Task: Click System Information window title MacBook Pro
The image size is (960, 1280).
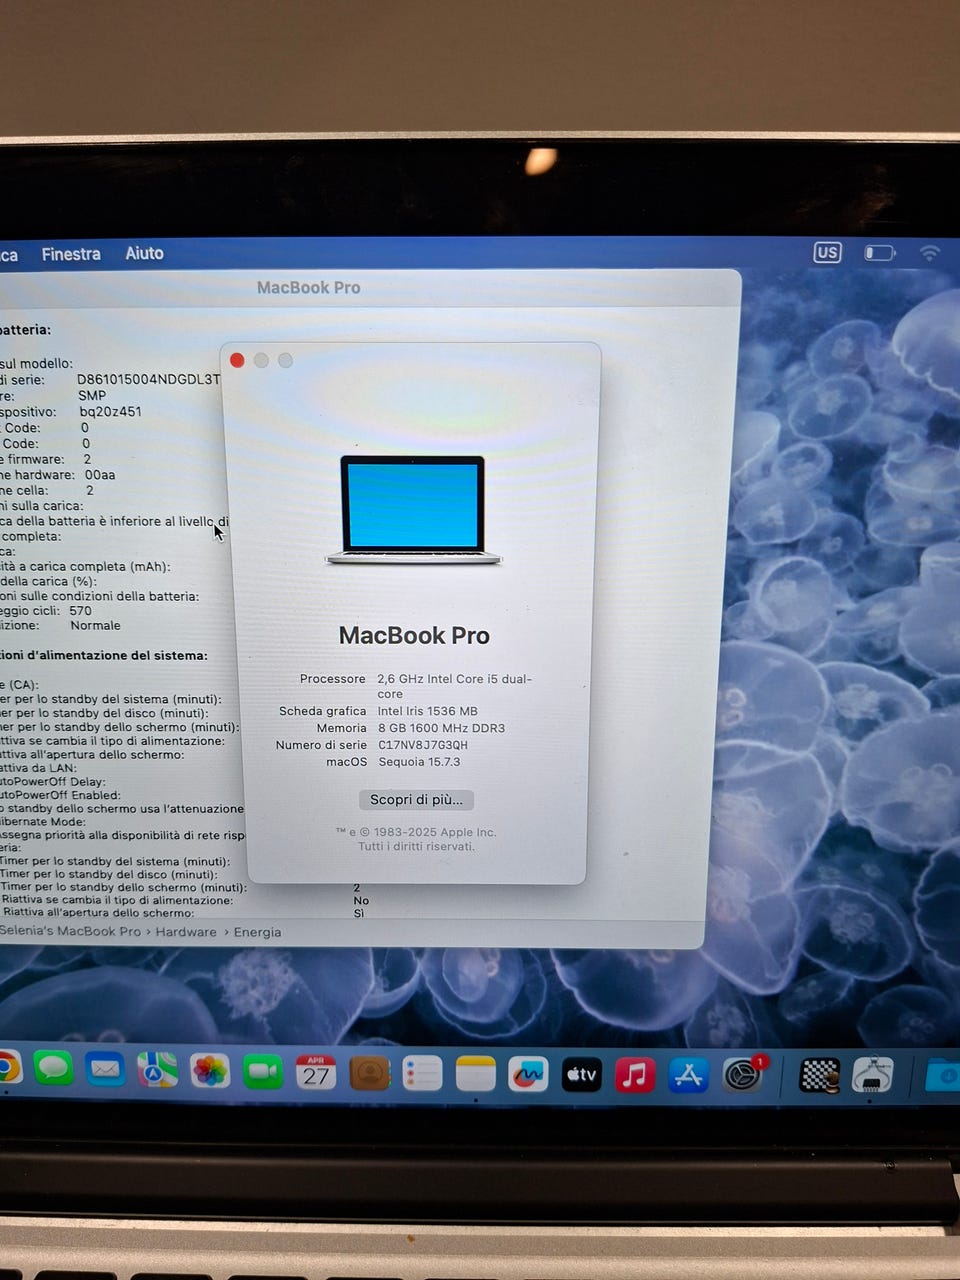Action: 308,287
